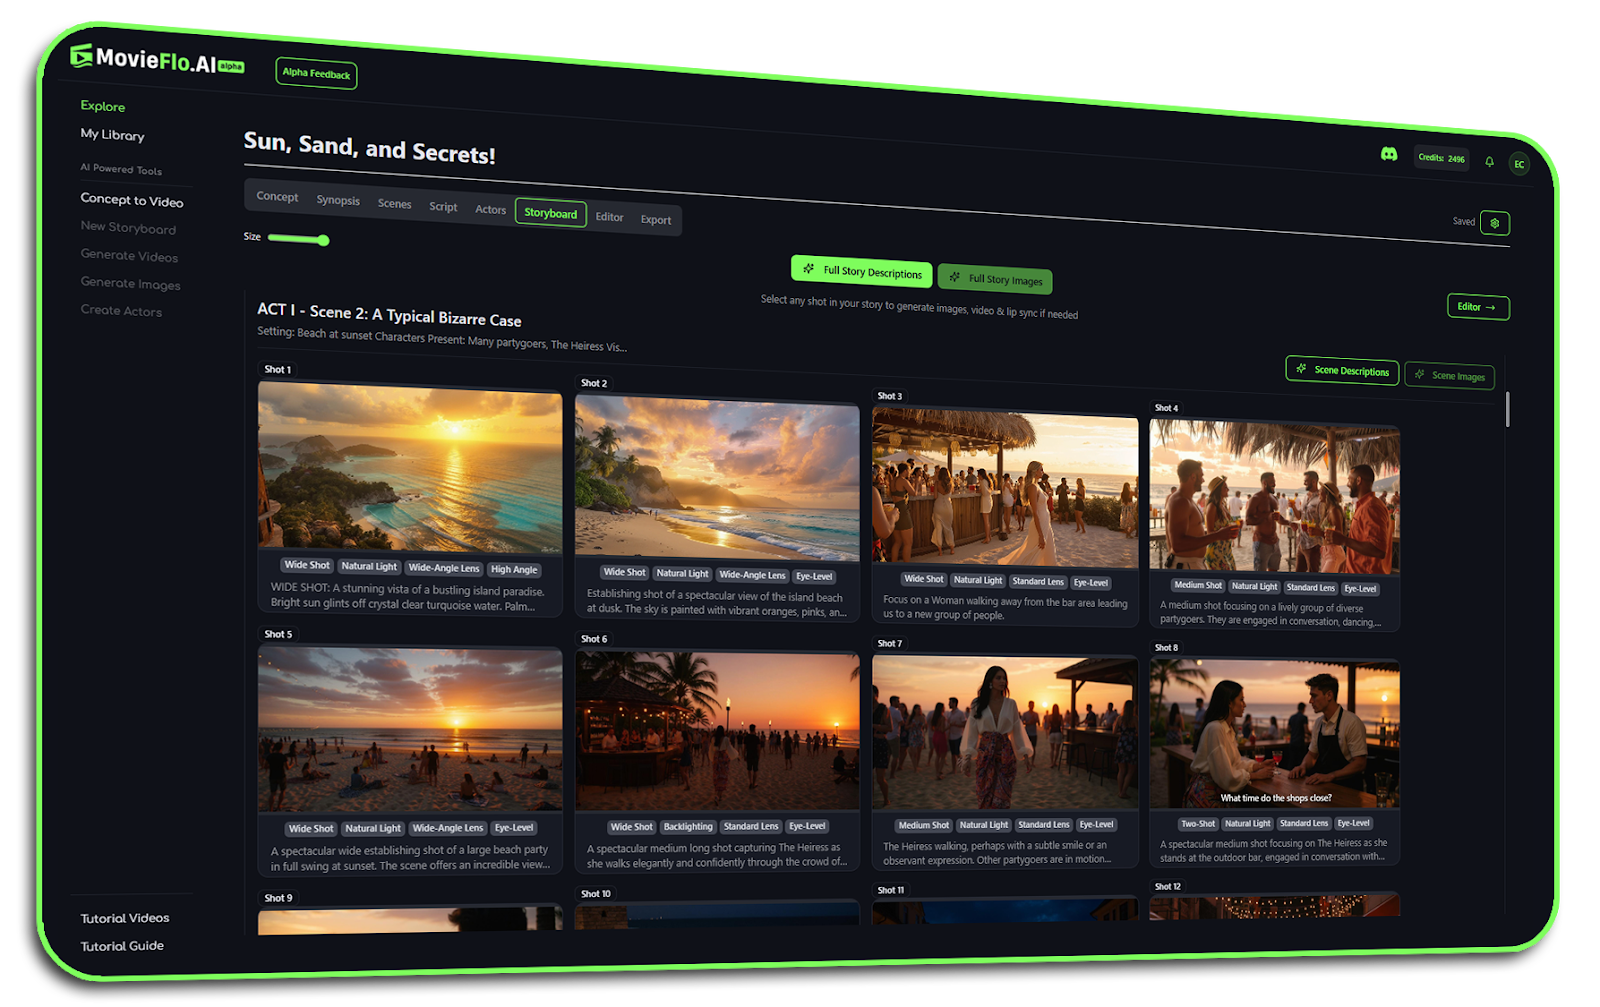Adjust the Size slider handle
Viewport: 1600px width, 1007px height.
323,240
